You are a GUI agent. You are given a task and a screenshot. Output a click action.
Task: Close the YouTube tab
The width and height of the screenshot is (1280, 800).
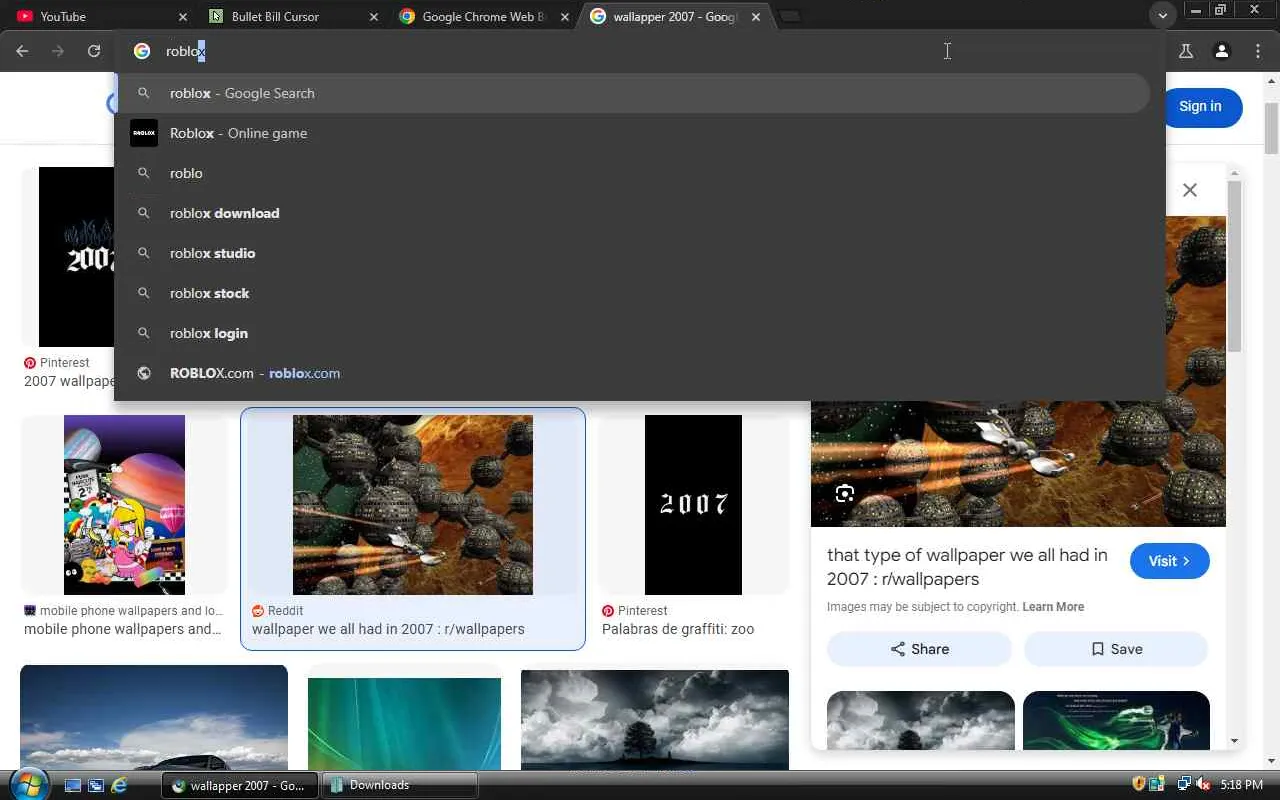point(182,17)
